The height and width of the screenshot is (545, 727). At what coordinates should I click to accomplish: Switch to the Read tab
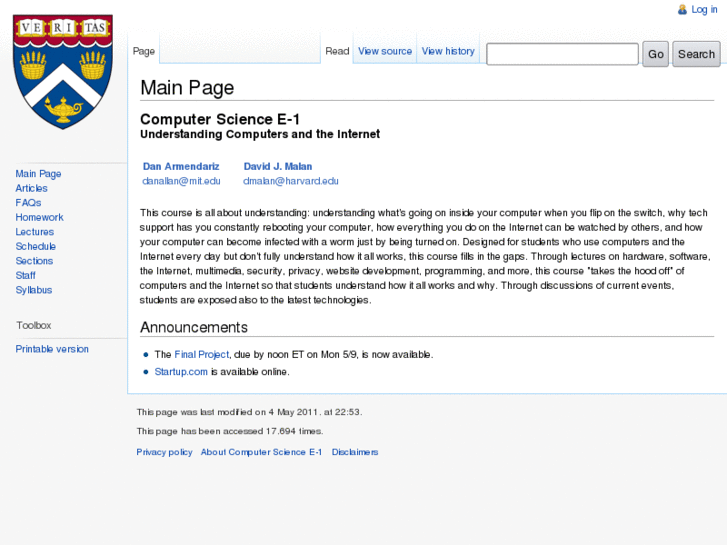point(337,51)
